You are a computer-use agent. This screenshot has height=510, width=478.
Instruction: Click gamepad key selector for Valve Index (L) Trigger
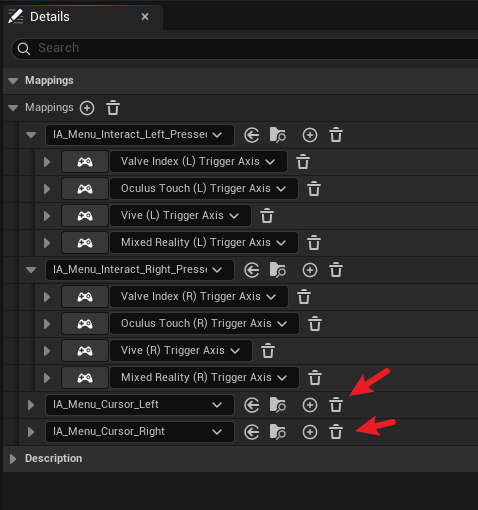[85, 162]
